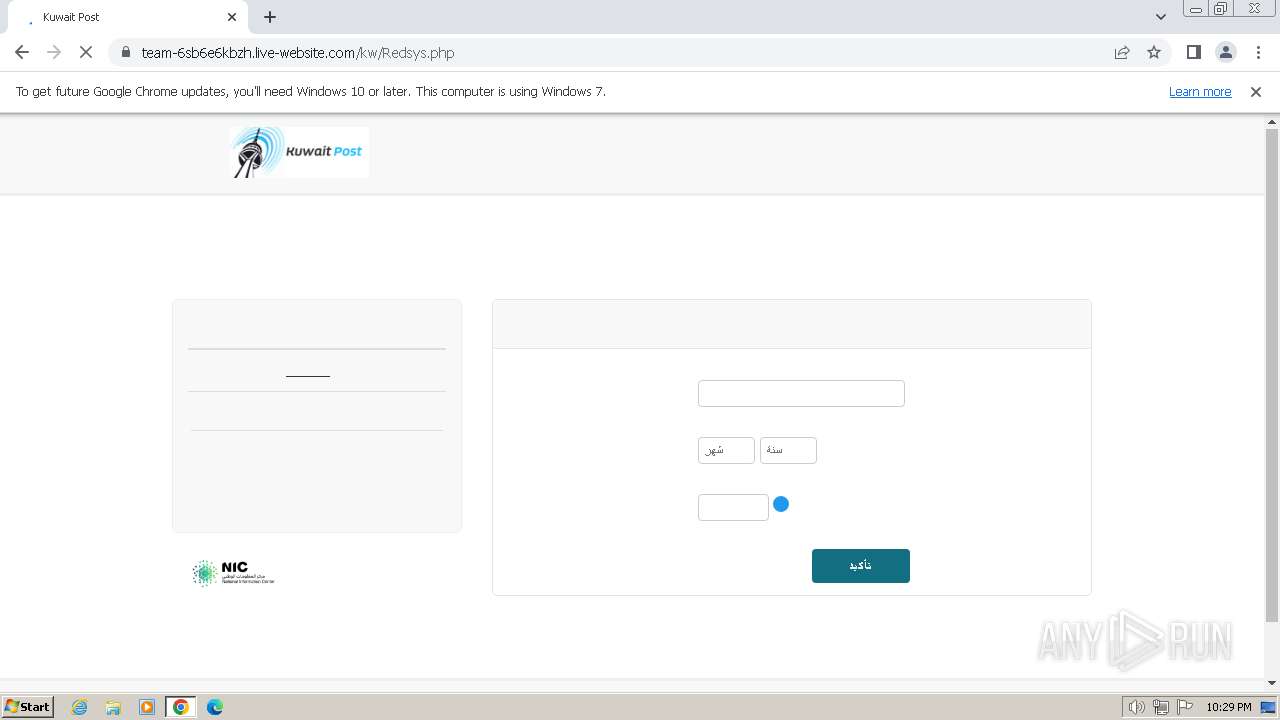Open the Windows Start menu
Screen dimensions: 1280x720
[x=28, y=706]
